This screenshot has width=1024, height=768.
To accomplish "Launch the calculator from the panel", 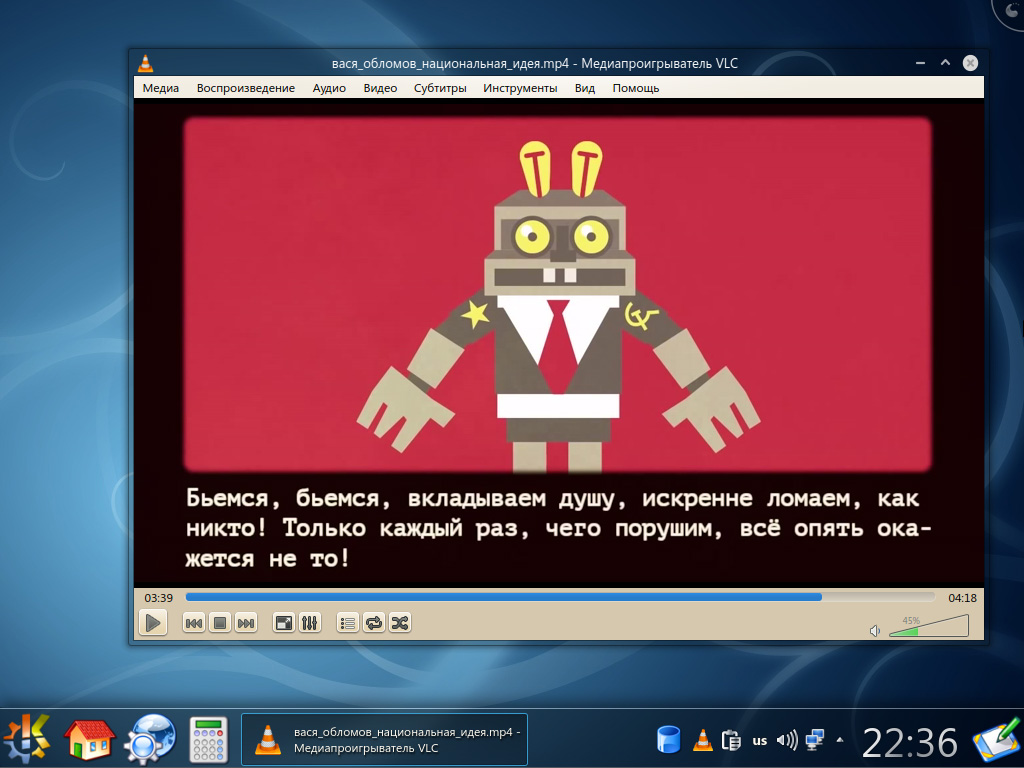I will tap(210, 740).
